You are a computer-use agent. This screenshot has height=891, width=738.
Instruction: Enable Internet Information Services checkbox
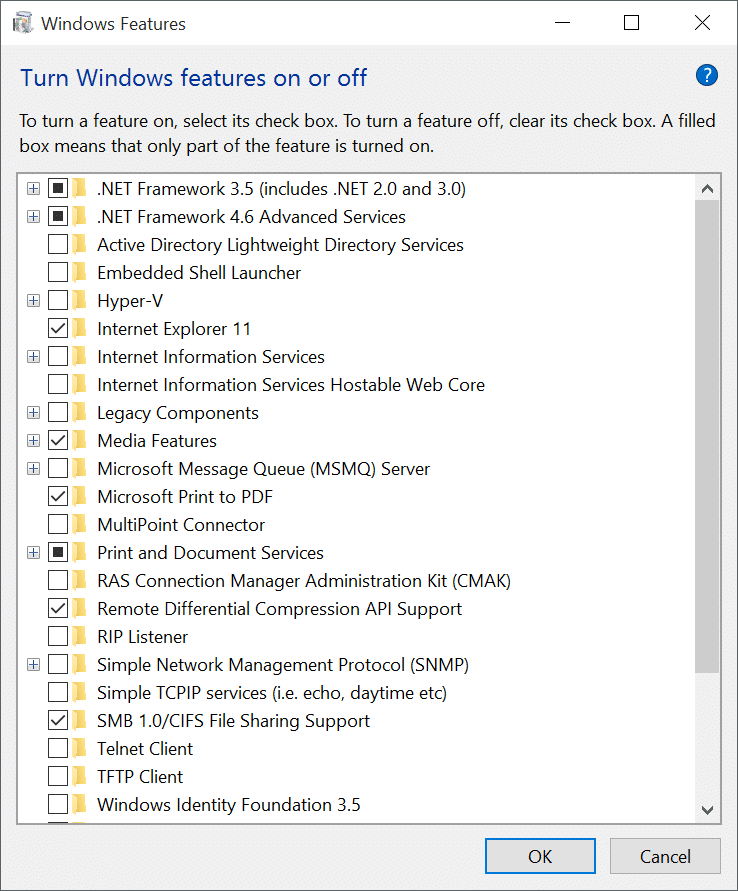[x=58, y=356]
